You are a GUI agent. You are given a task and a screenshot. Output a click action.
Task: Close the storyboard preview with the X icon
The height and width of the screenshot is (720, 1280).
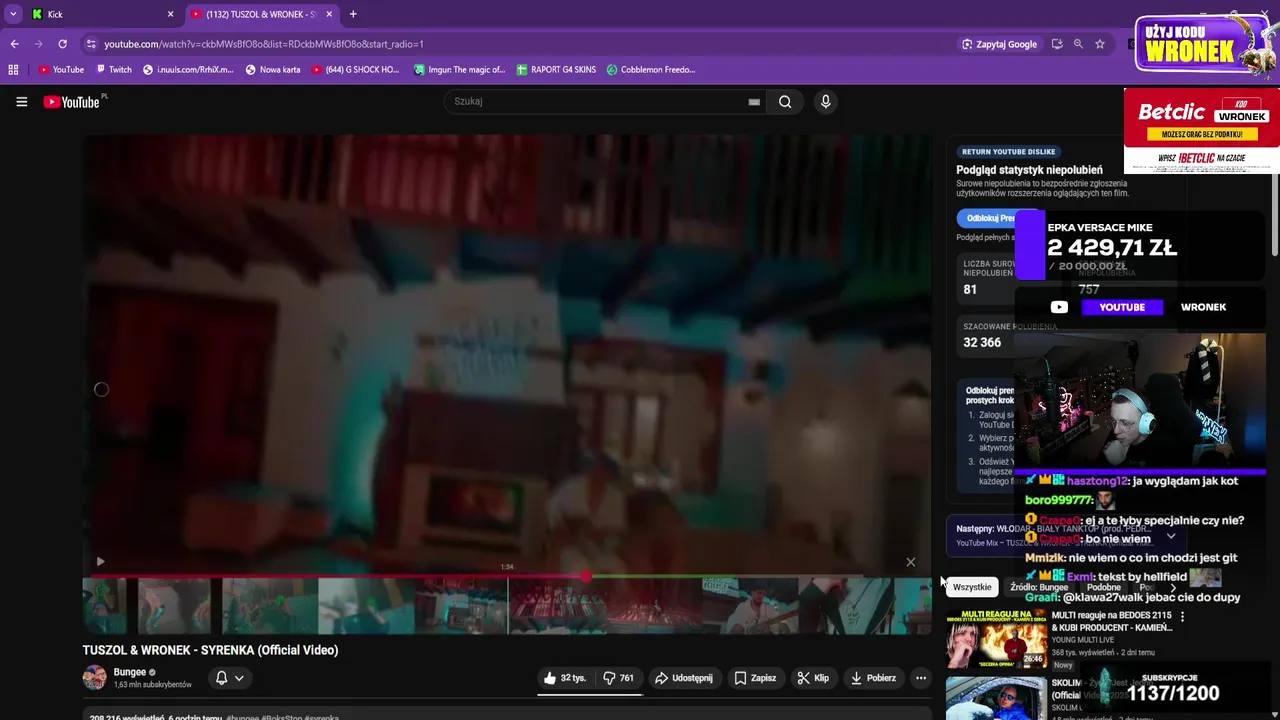click(910, 562)
